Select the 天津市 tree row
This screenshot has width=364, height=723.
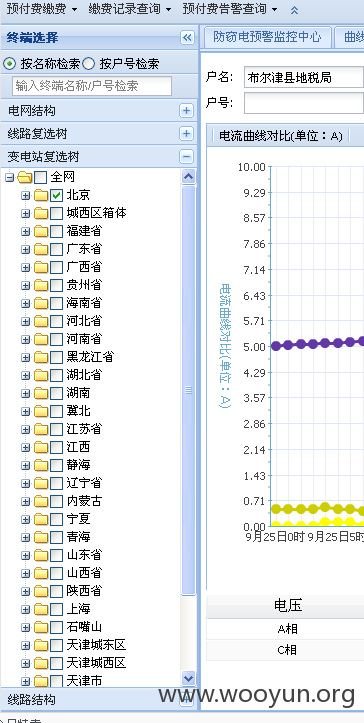pos(84,681)
